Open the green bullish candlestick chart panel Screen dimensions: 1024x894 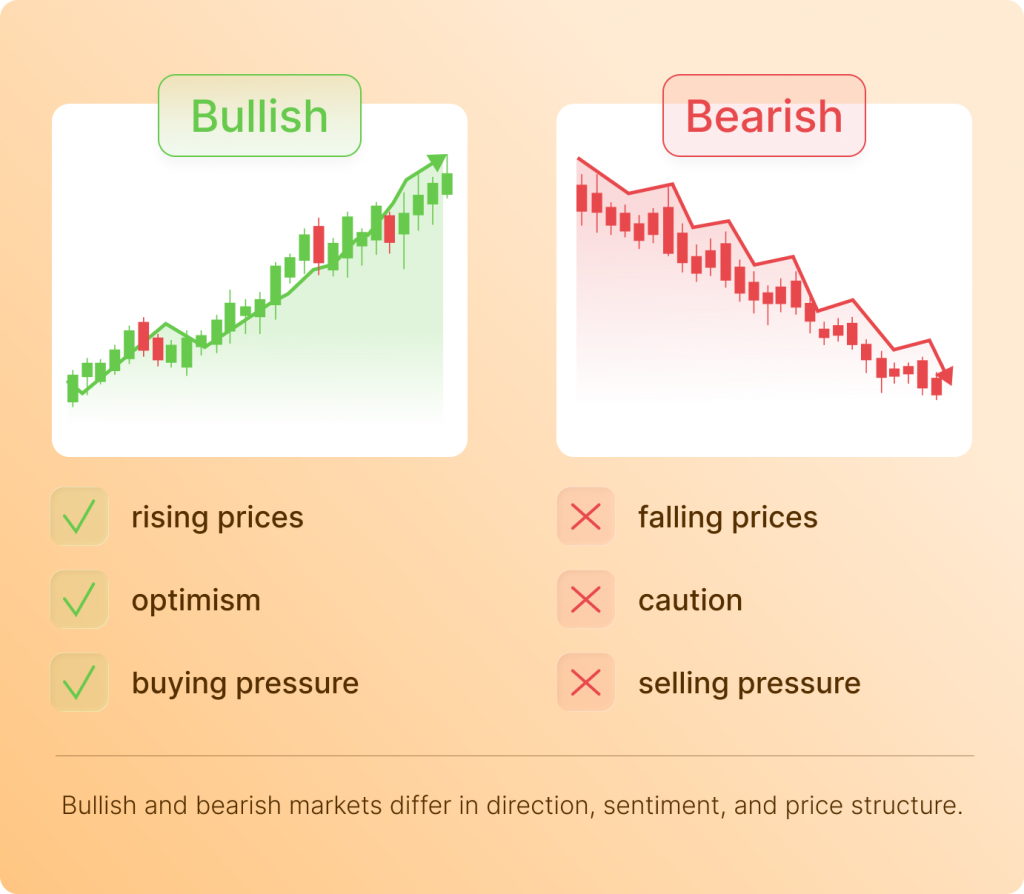click(259, 300)
